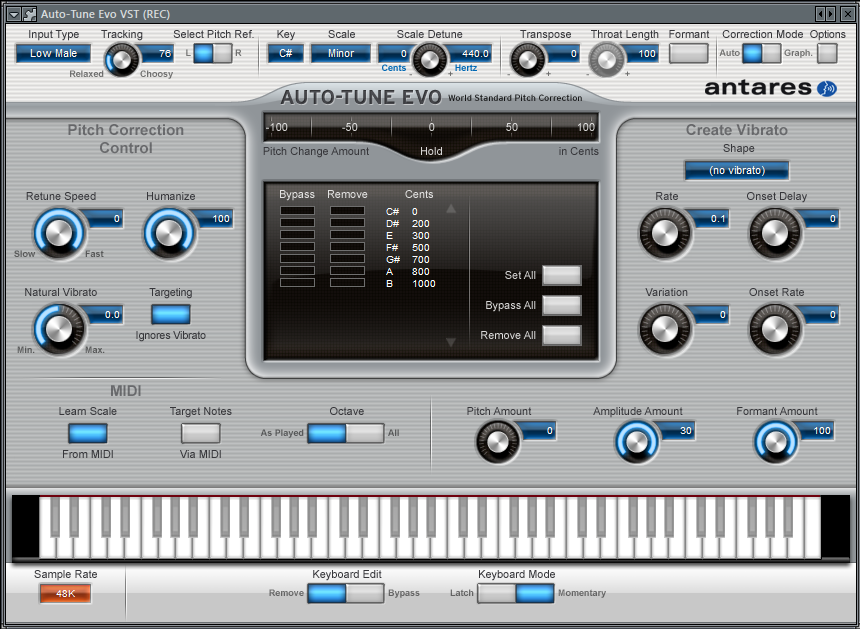Click the vibrato Rate knob

click(x=665, y=234)
